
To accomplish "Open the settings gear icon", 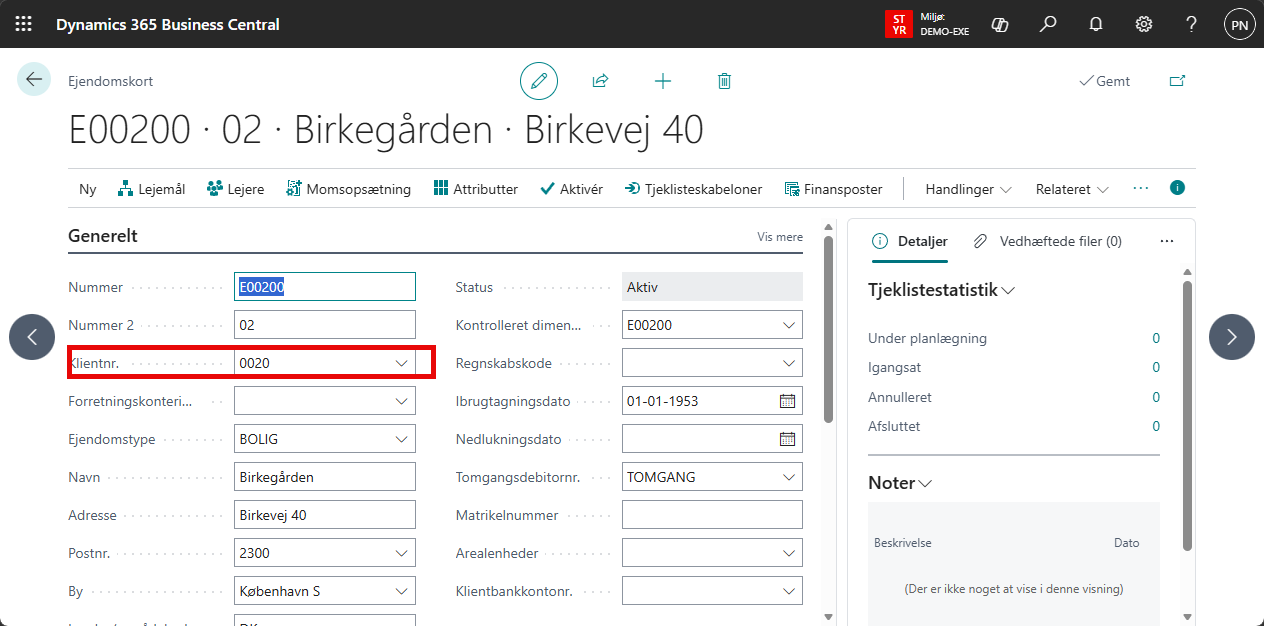I will coord(1144,24).
